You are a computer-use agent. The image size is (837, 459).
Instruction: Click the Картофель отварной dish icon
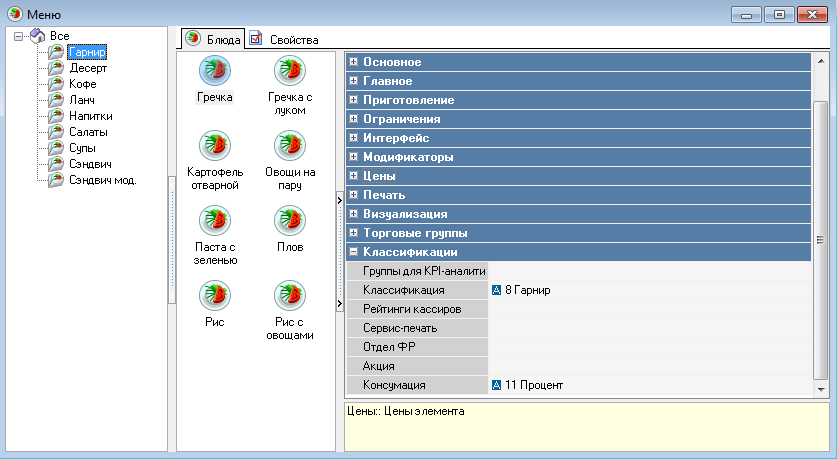pyautogui.click(x=215, y=146)
